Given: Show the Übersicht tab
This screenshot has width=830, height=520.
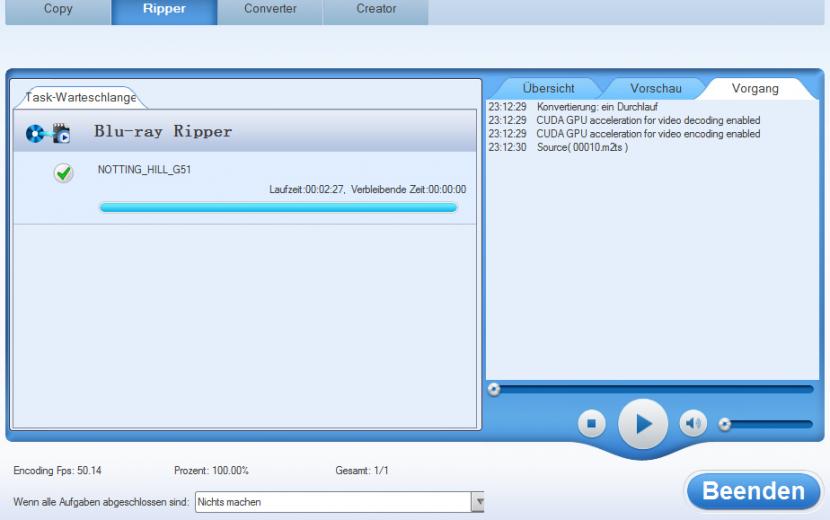Looking at the screenshot, I should [x=548, y=89].
